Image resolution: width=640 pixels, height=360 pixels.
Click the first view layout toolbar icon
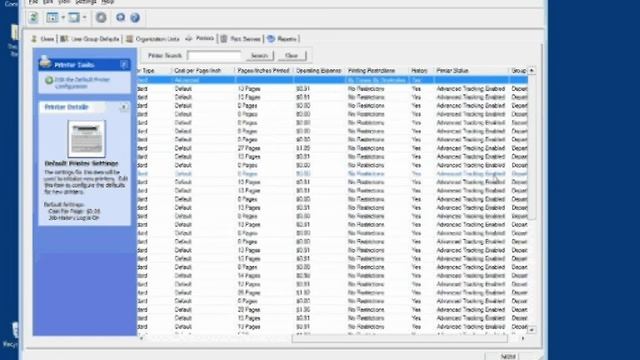click(52, 18)
